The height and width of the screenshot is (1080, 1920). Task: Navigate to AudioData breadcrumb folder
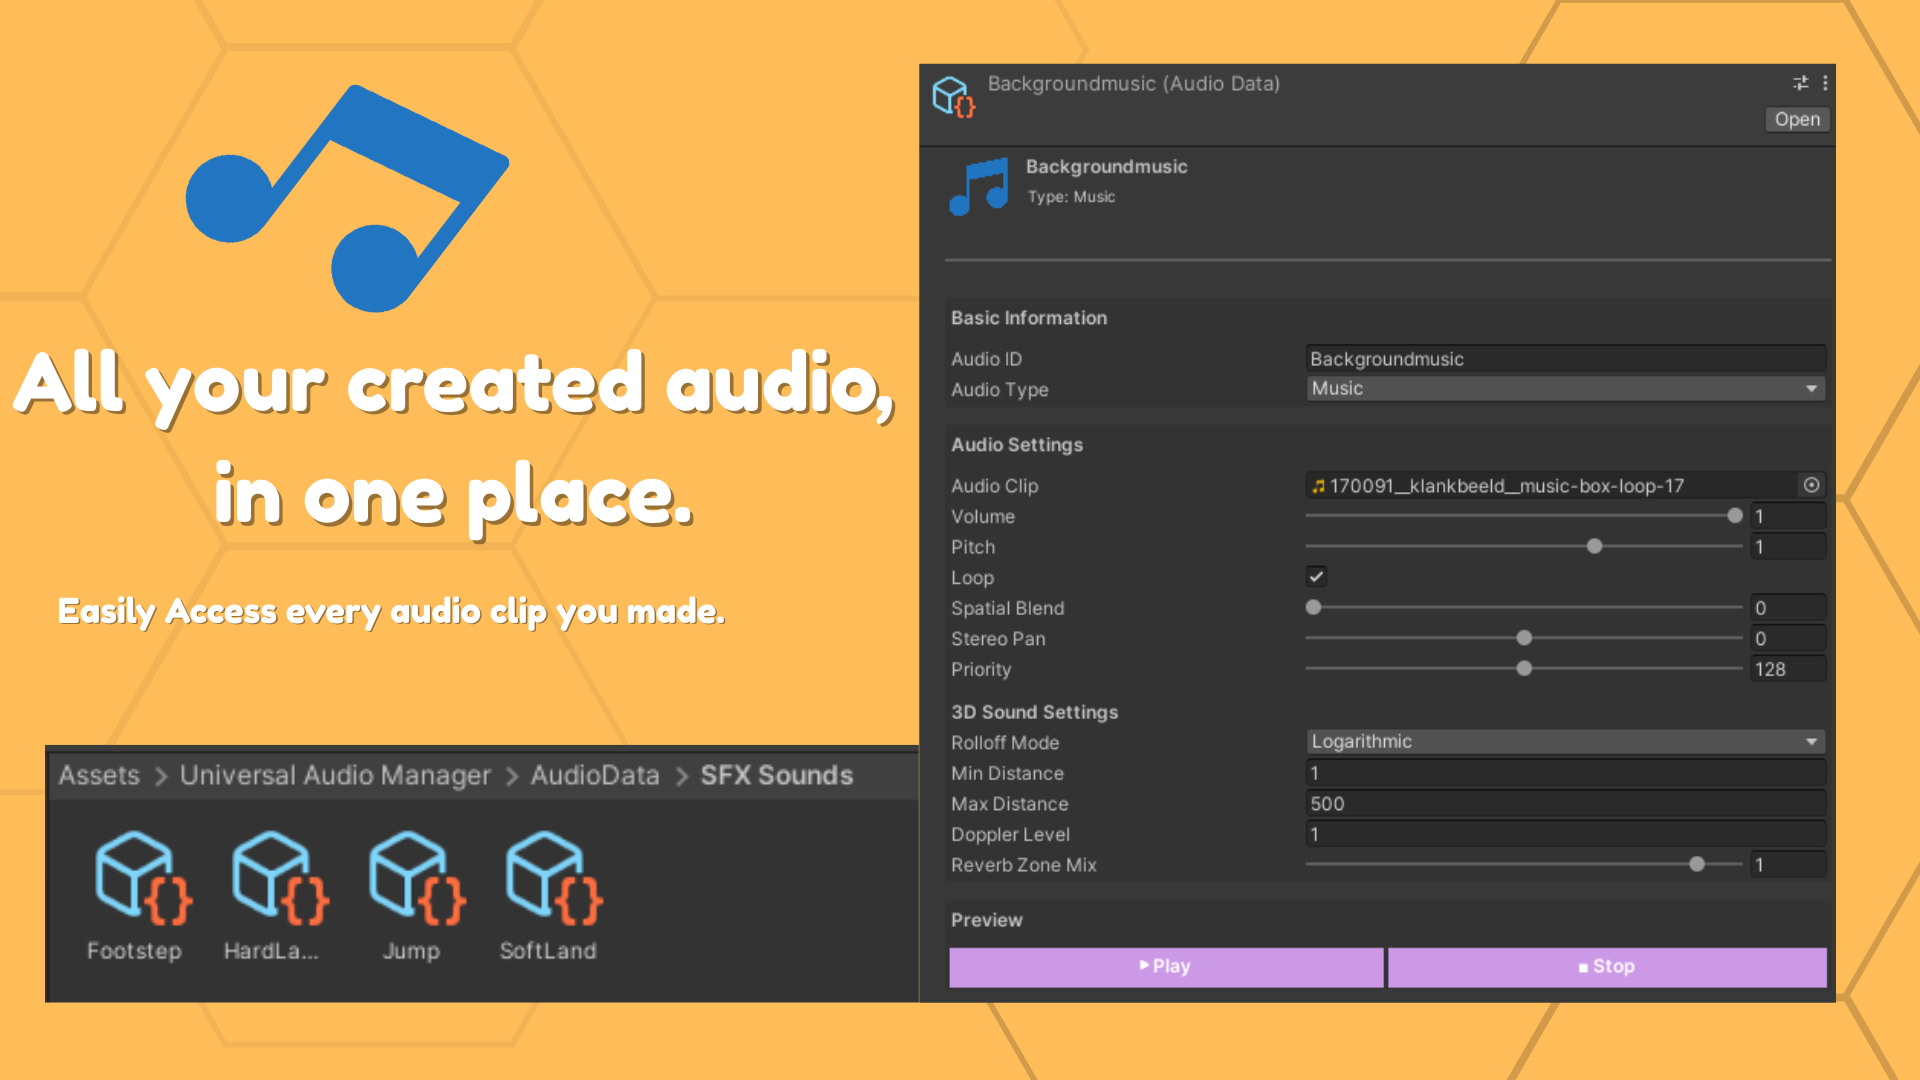click(594, 775)
